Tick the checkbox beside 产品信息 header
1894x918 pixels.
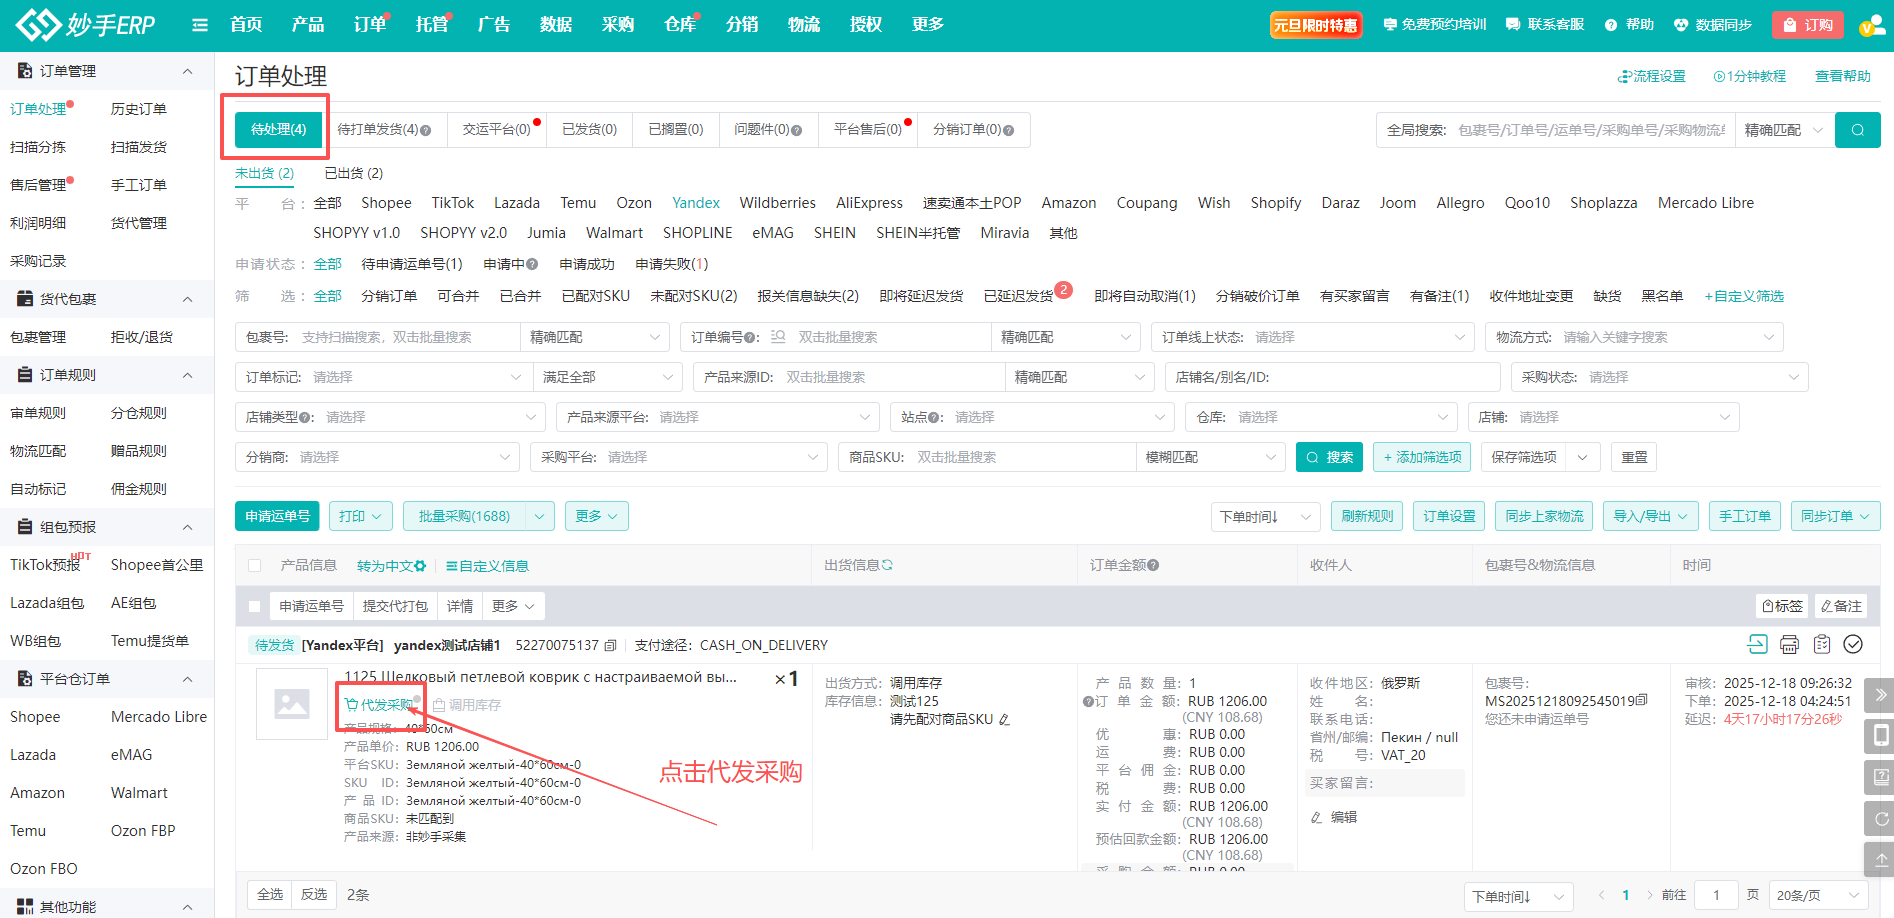[255, 566]
